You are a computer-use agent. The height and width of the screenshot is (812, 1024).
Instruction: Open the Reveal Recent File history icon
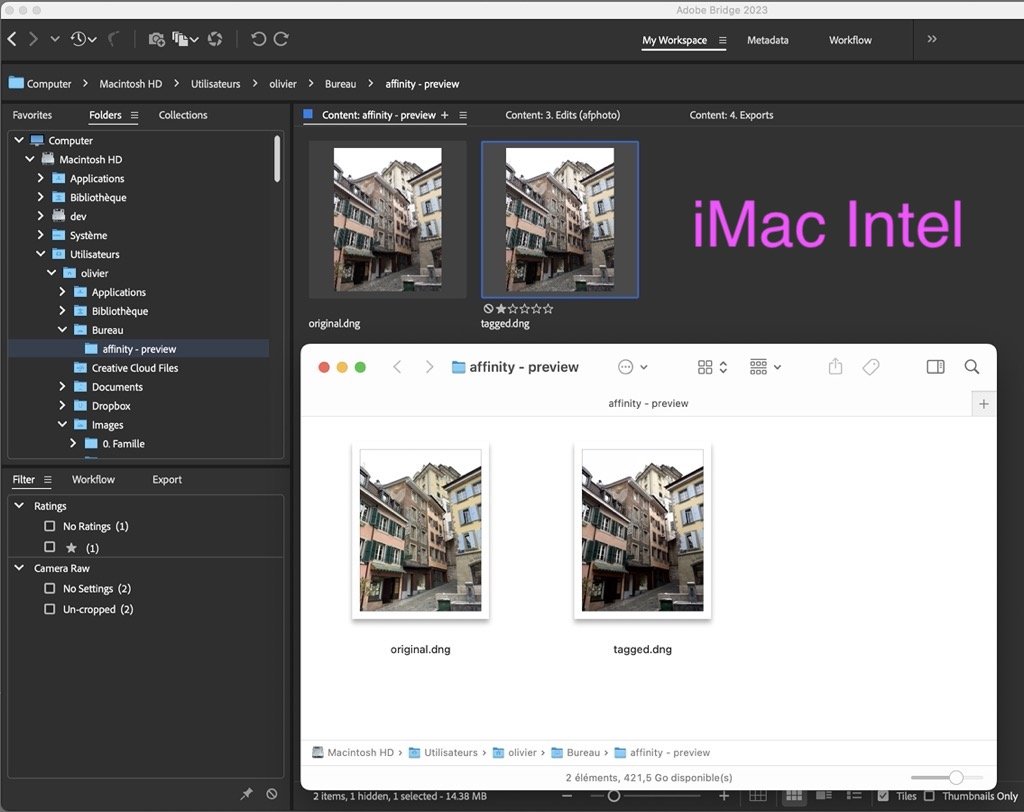click(x=80, y=39)
